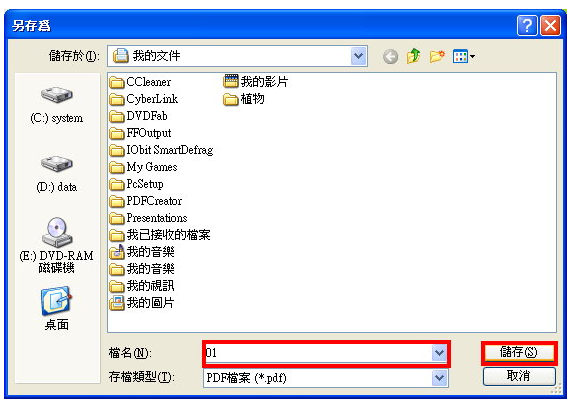Expand the 儲存於 location dropdown
This screenshot has height=405, width=581.
tap(358, 56)
